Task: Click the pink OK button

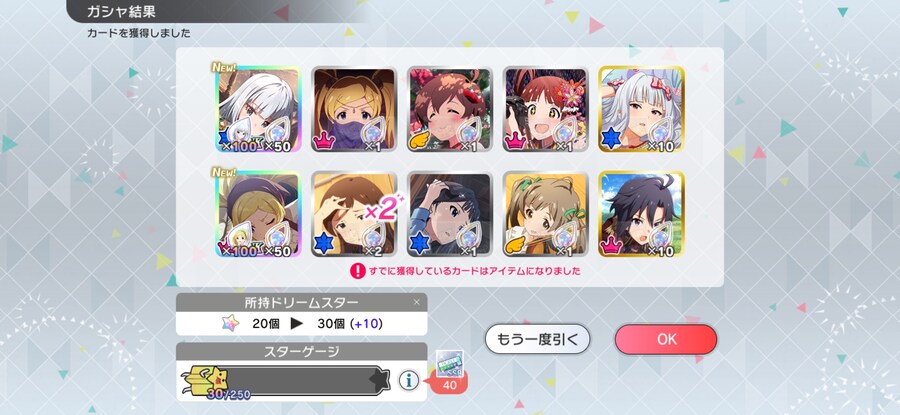Action: pyautogui.click(x=666, y=339)
